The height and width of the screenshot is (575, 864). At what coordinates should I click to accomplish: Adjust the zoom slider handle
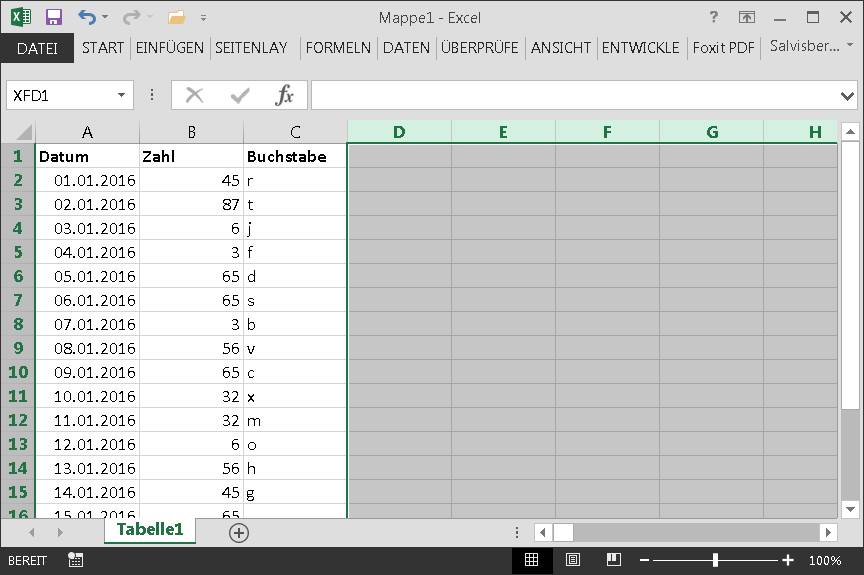coord(715,560)
